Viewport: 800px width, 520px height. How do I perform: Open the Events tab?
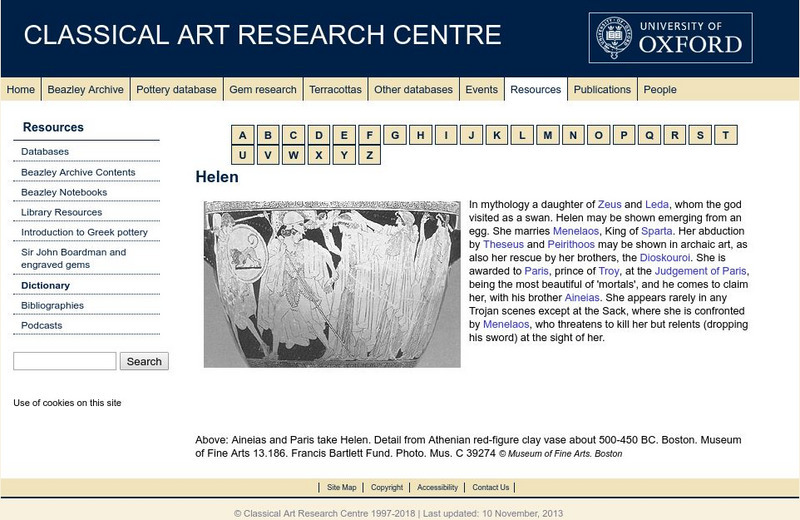point(481,90)
